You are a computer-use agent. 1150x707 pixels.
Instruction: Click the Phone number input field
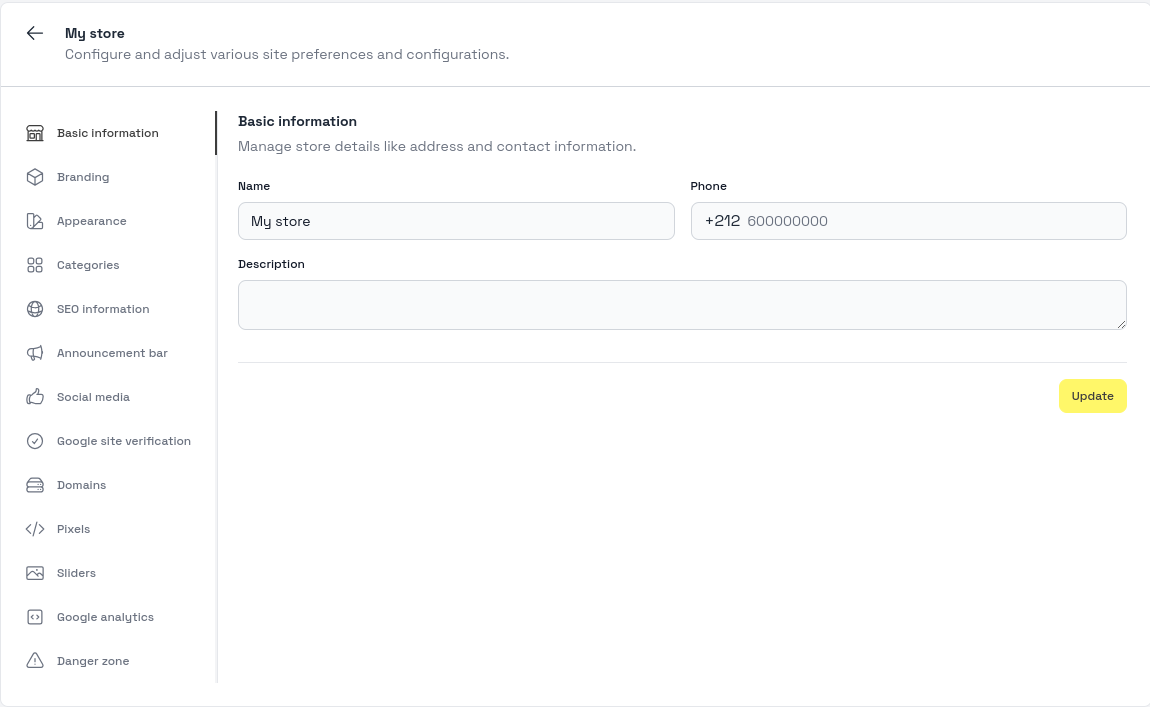[x=930, y=221]
